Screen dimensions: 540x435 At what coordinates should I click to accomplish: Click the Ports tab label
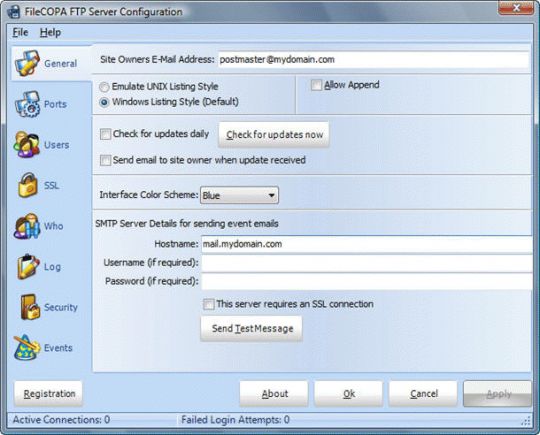pyautogui.click(x=55, y=104)
